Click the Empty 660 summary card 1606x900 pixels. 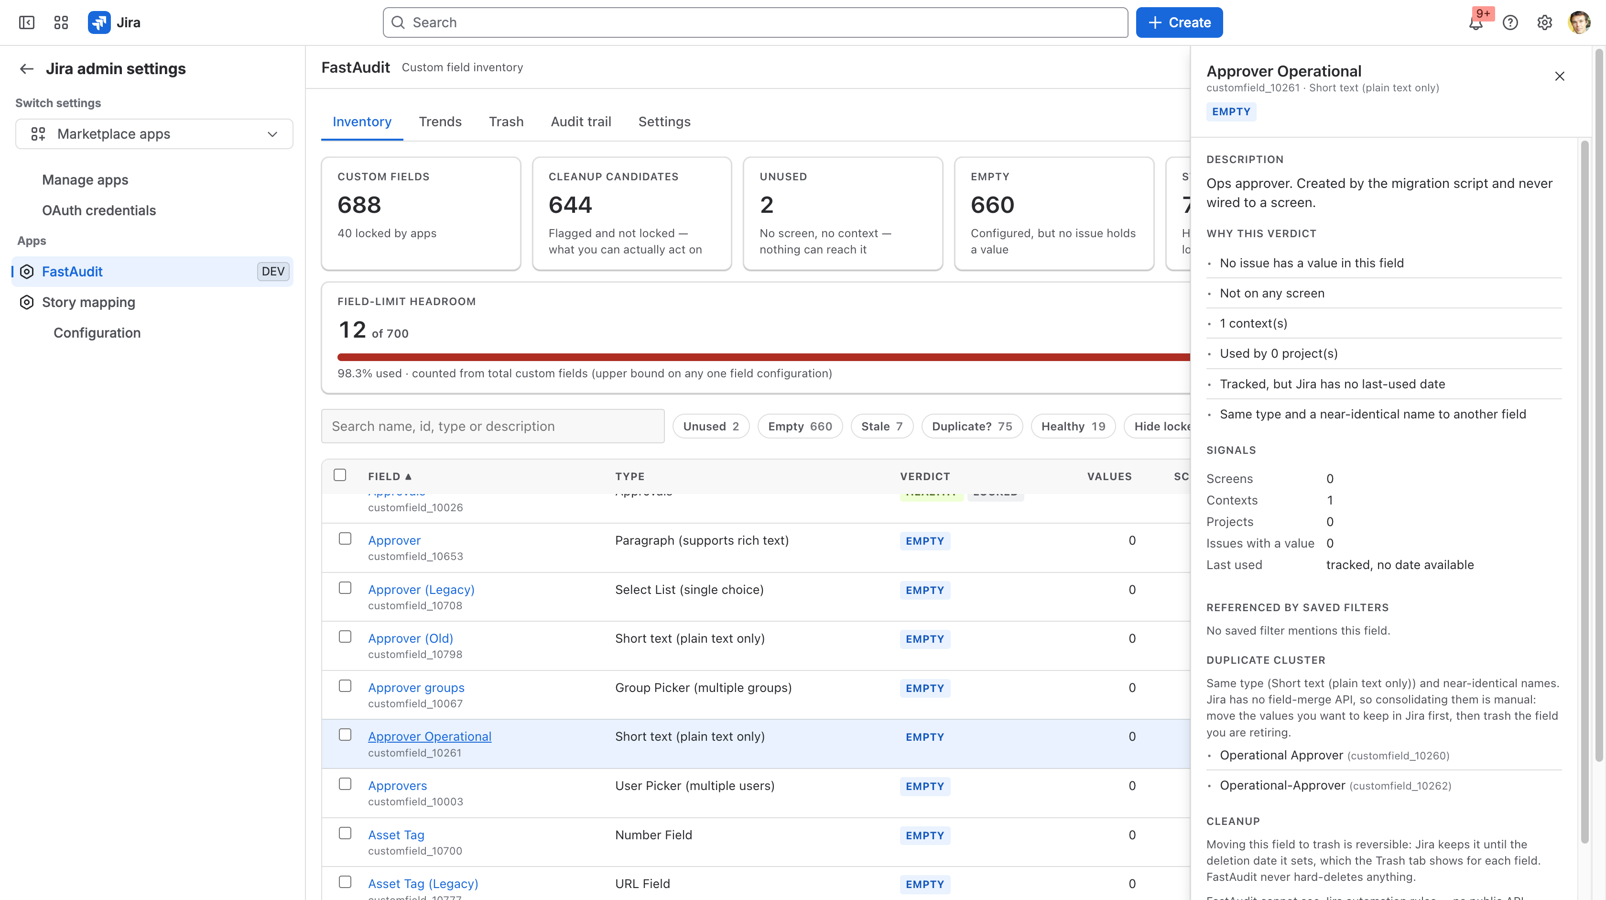[1054, 213]
